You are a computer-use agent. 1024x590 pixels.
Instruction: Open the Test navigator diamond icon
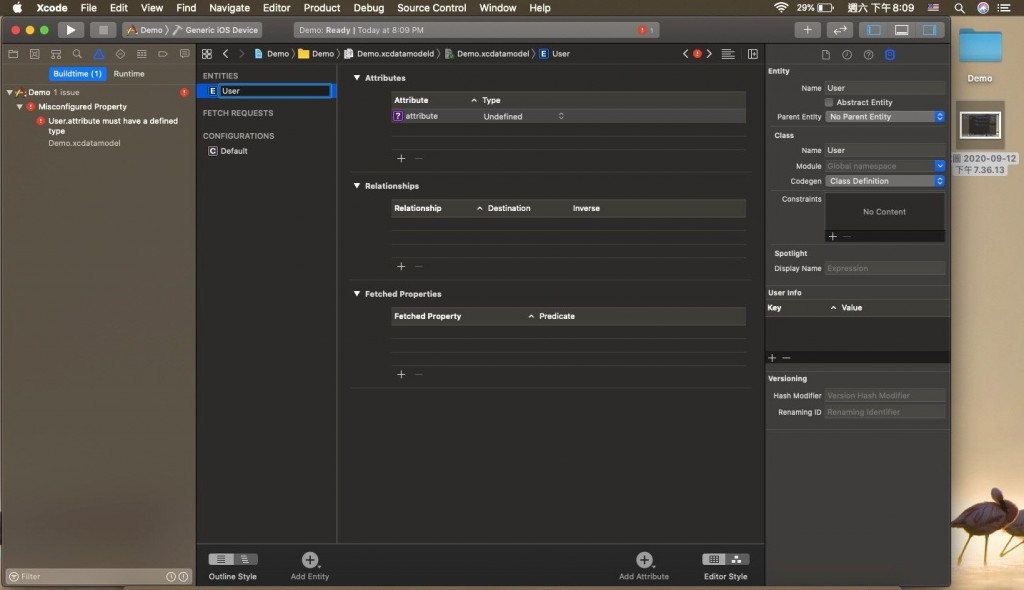pos(120,54)
